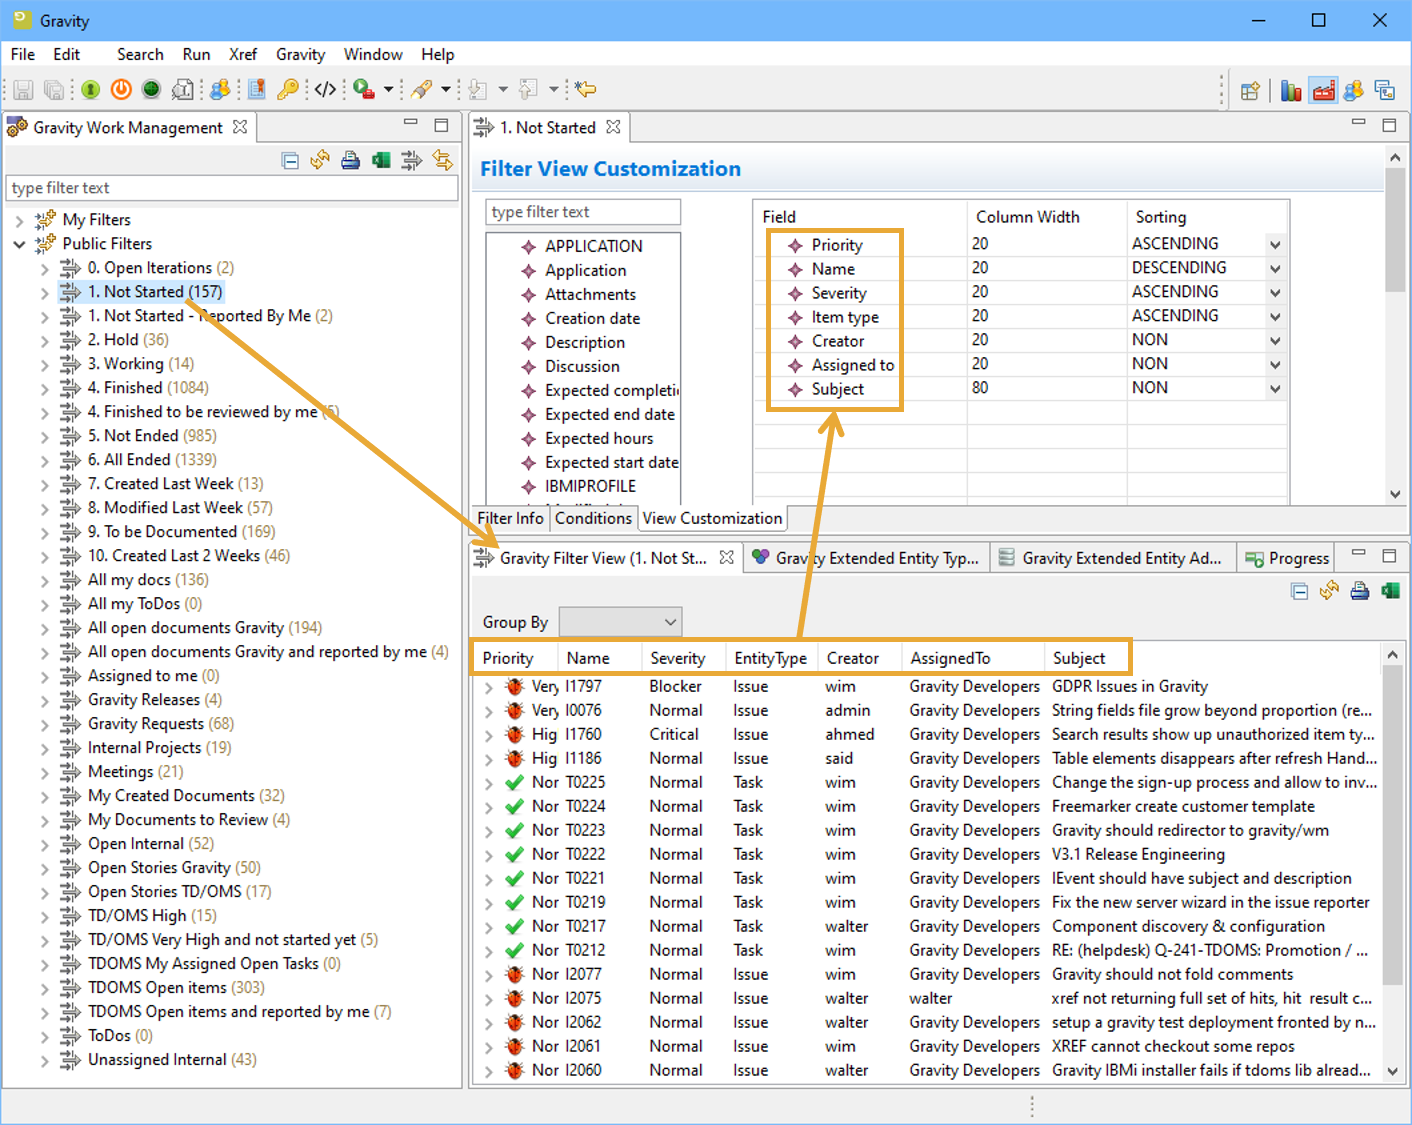The height and width of the screenshot is (1125, 1412).
Task: Collapse all in Gravity Work Management
Action: pyautogui.click(x=290, y=160)
